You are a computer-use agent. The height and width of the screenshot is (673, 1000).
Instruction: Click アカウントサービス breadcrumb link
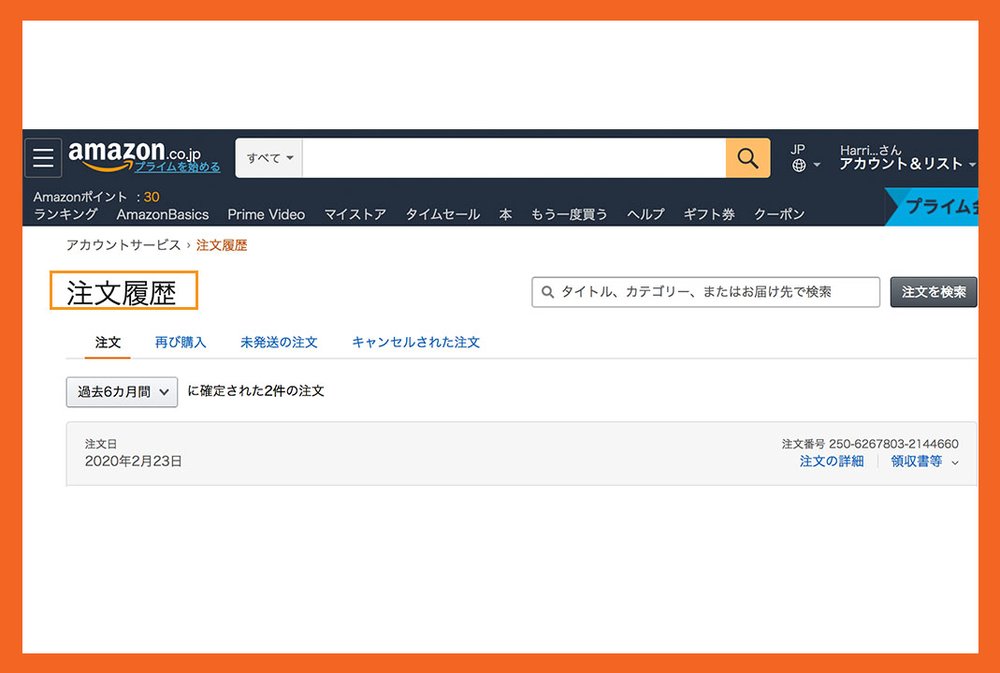click(x=123, y=245)
